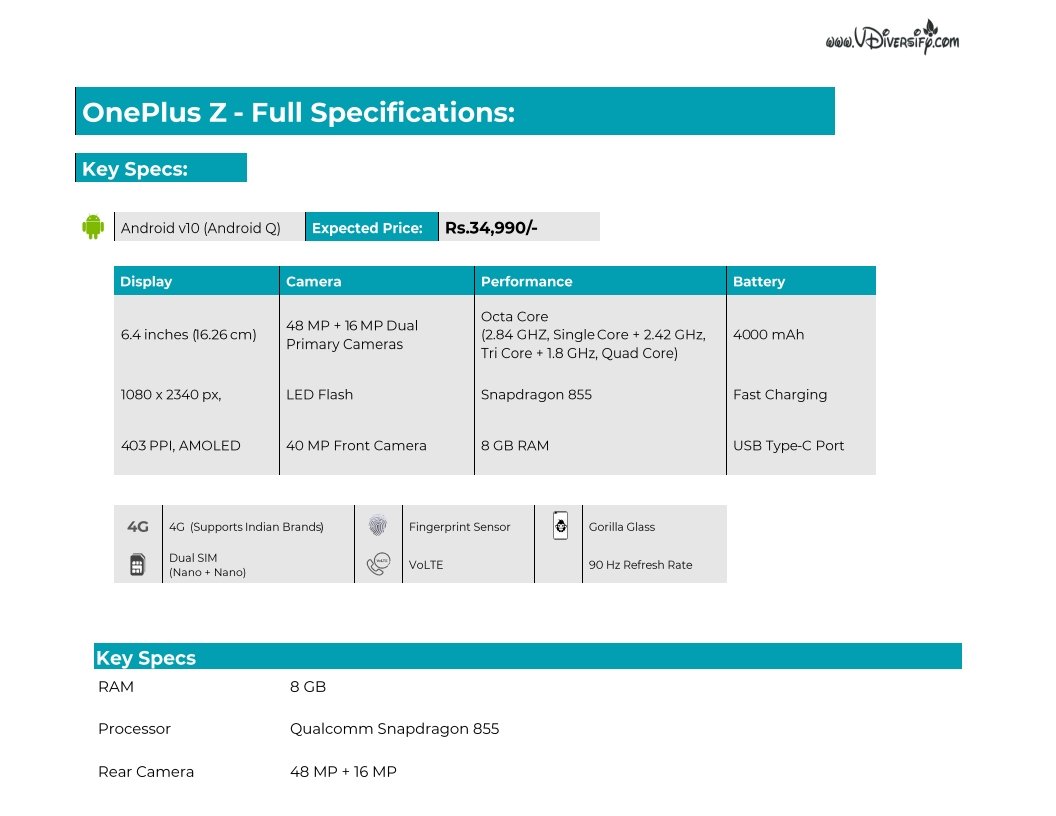
Task: Click the Octa Core processor description
Action: pyautogui.click(x=593, y=335)
